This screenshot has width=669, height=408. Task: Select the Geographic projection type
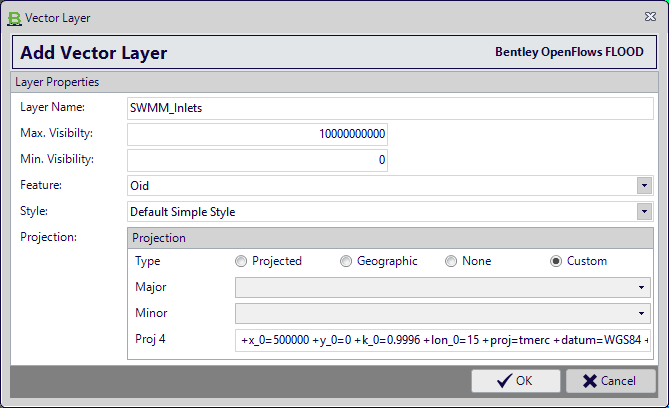(346, 261)
